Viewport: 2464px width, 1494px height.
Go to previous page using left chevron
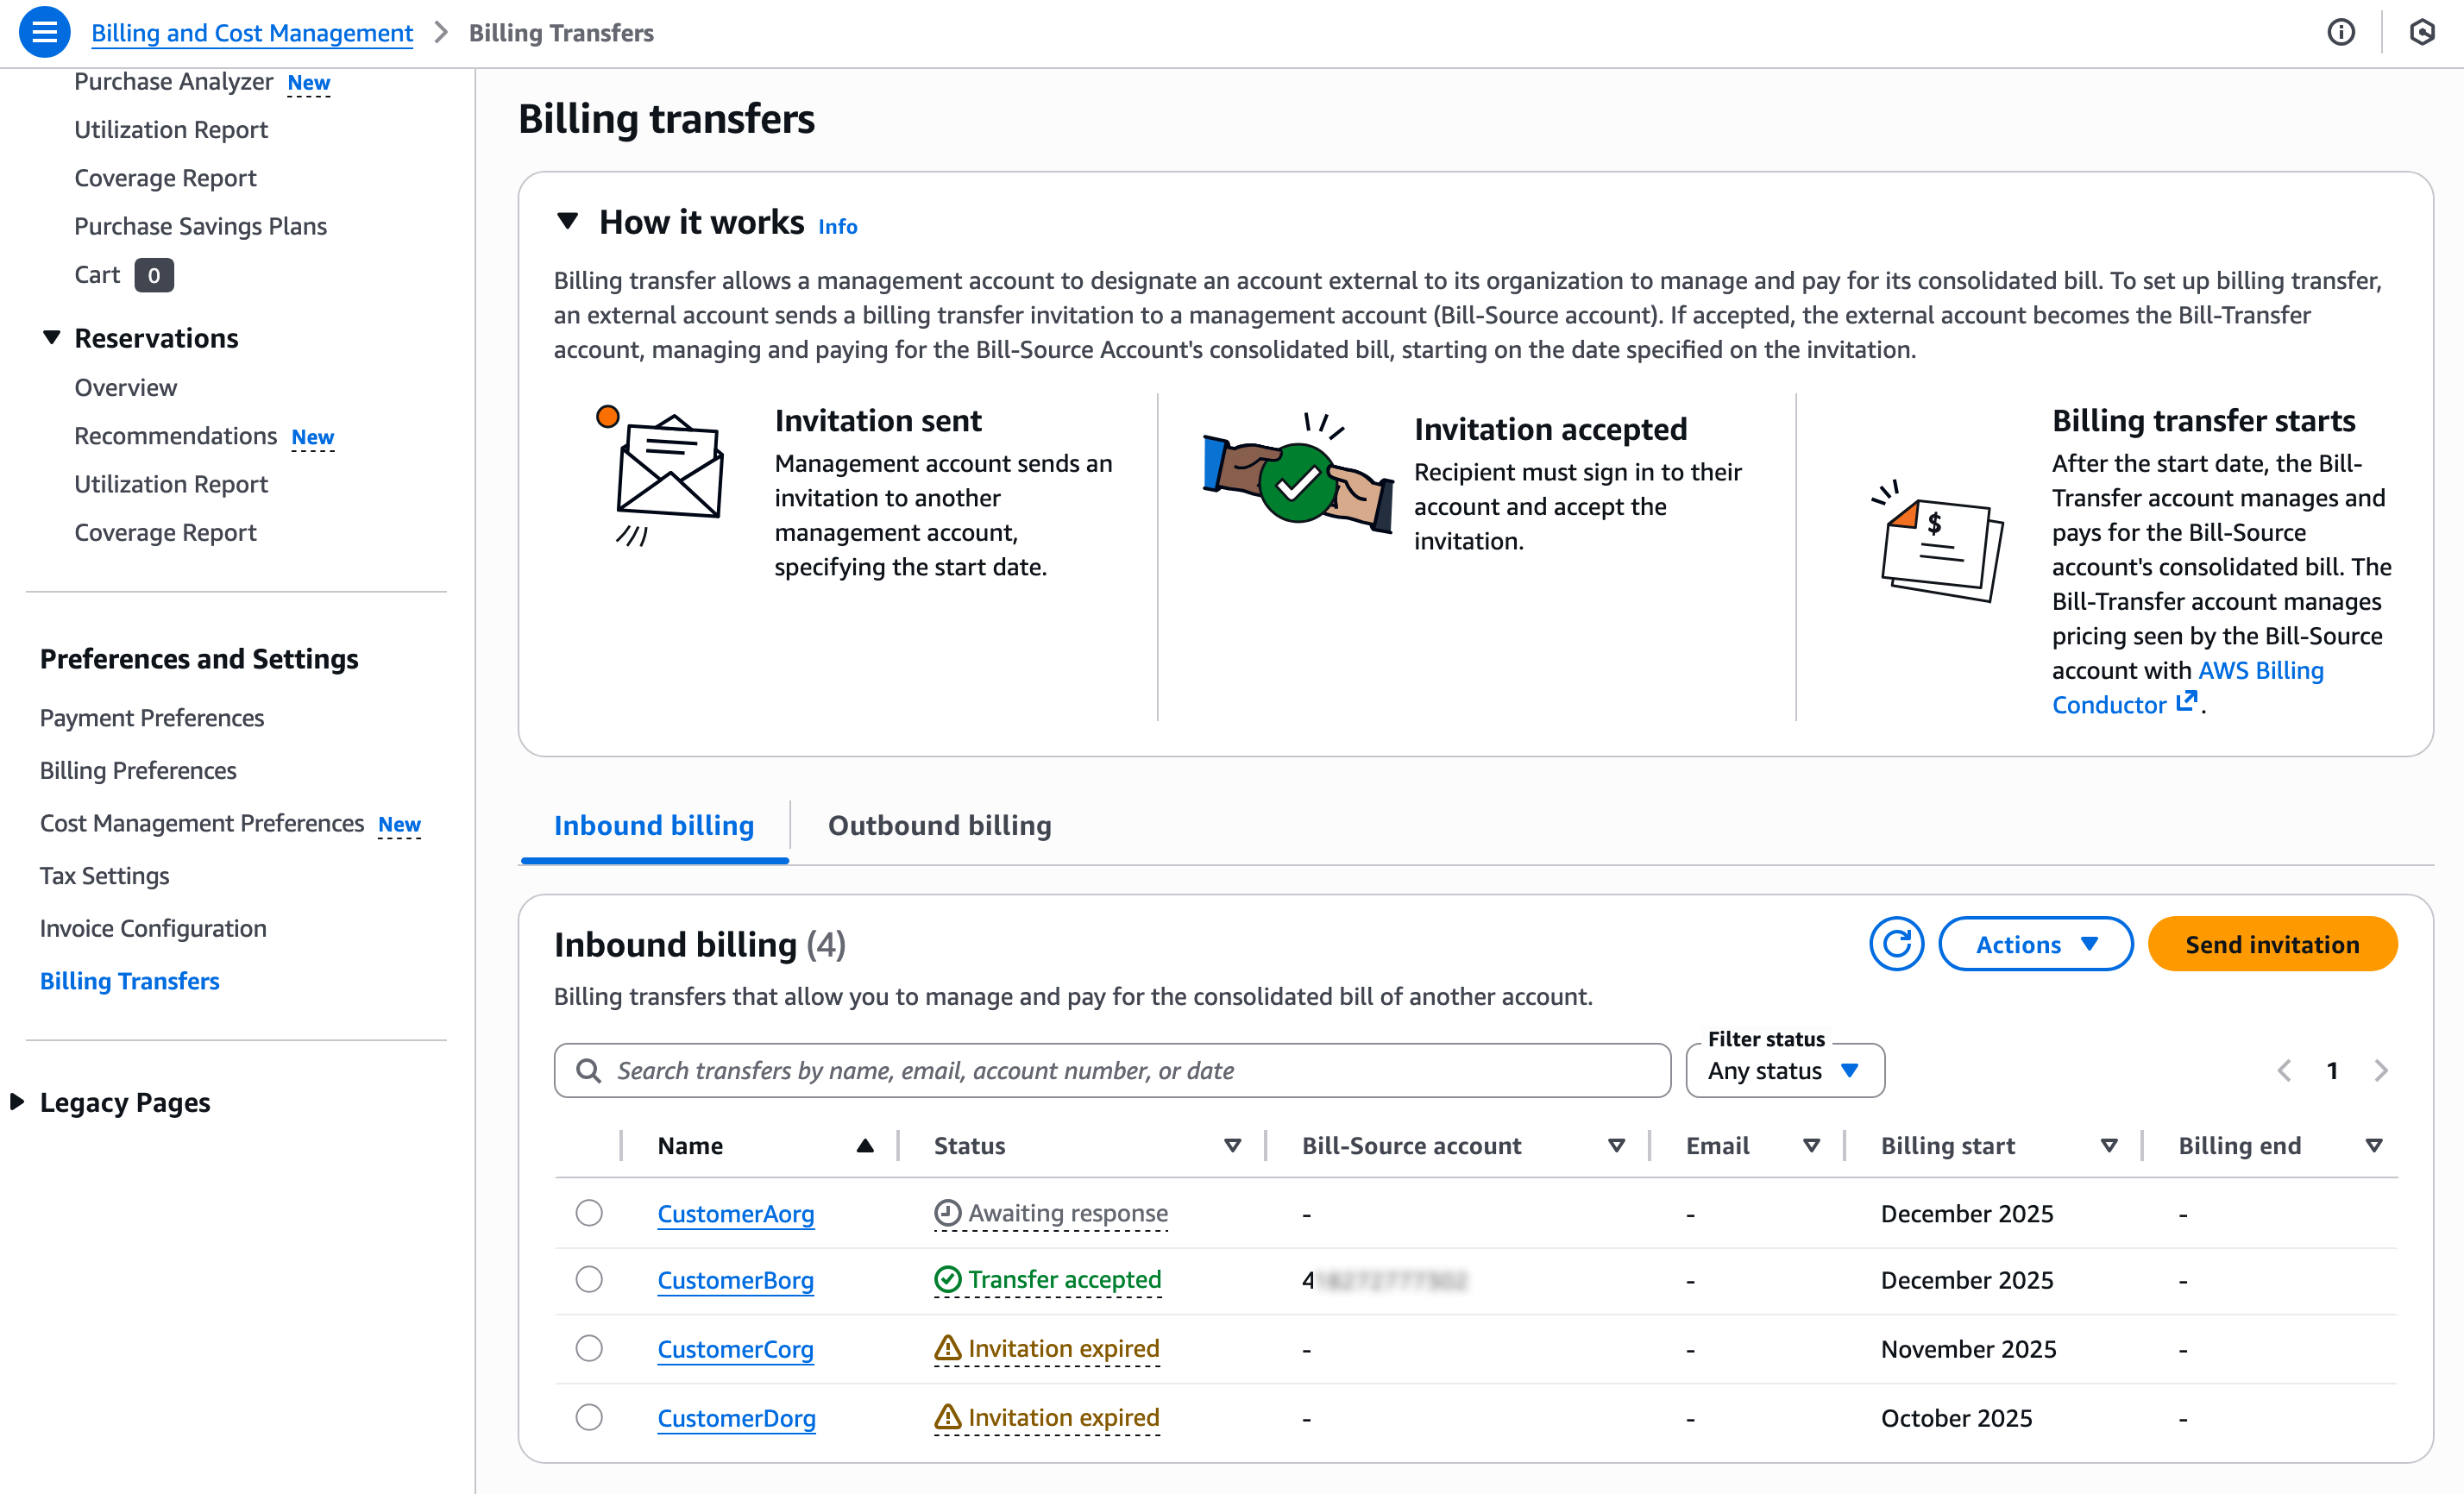pyautogui.click(x=2284, y=1070)
